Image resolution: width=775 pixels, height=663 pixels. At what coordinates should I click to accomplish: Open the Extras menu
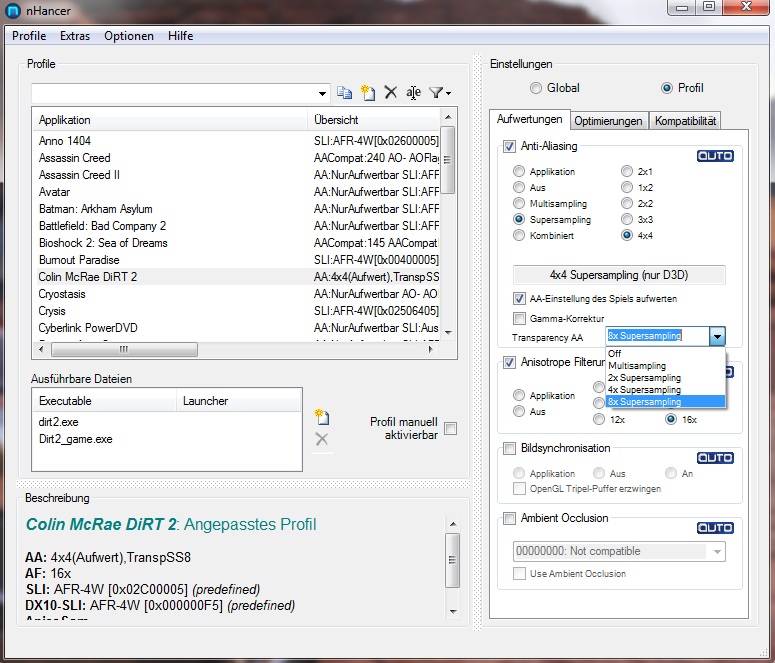tap(75, 36)
